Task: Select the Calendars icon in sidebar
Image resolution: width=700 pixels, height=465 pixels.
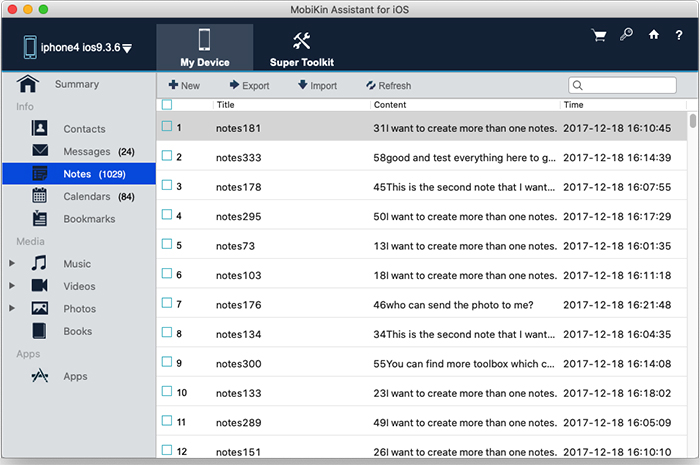Action: [x=40, y=195]
